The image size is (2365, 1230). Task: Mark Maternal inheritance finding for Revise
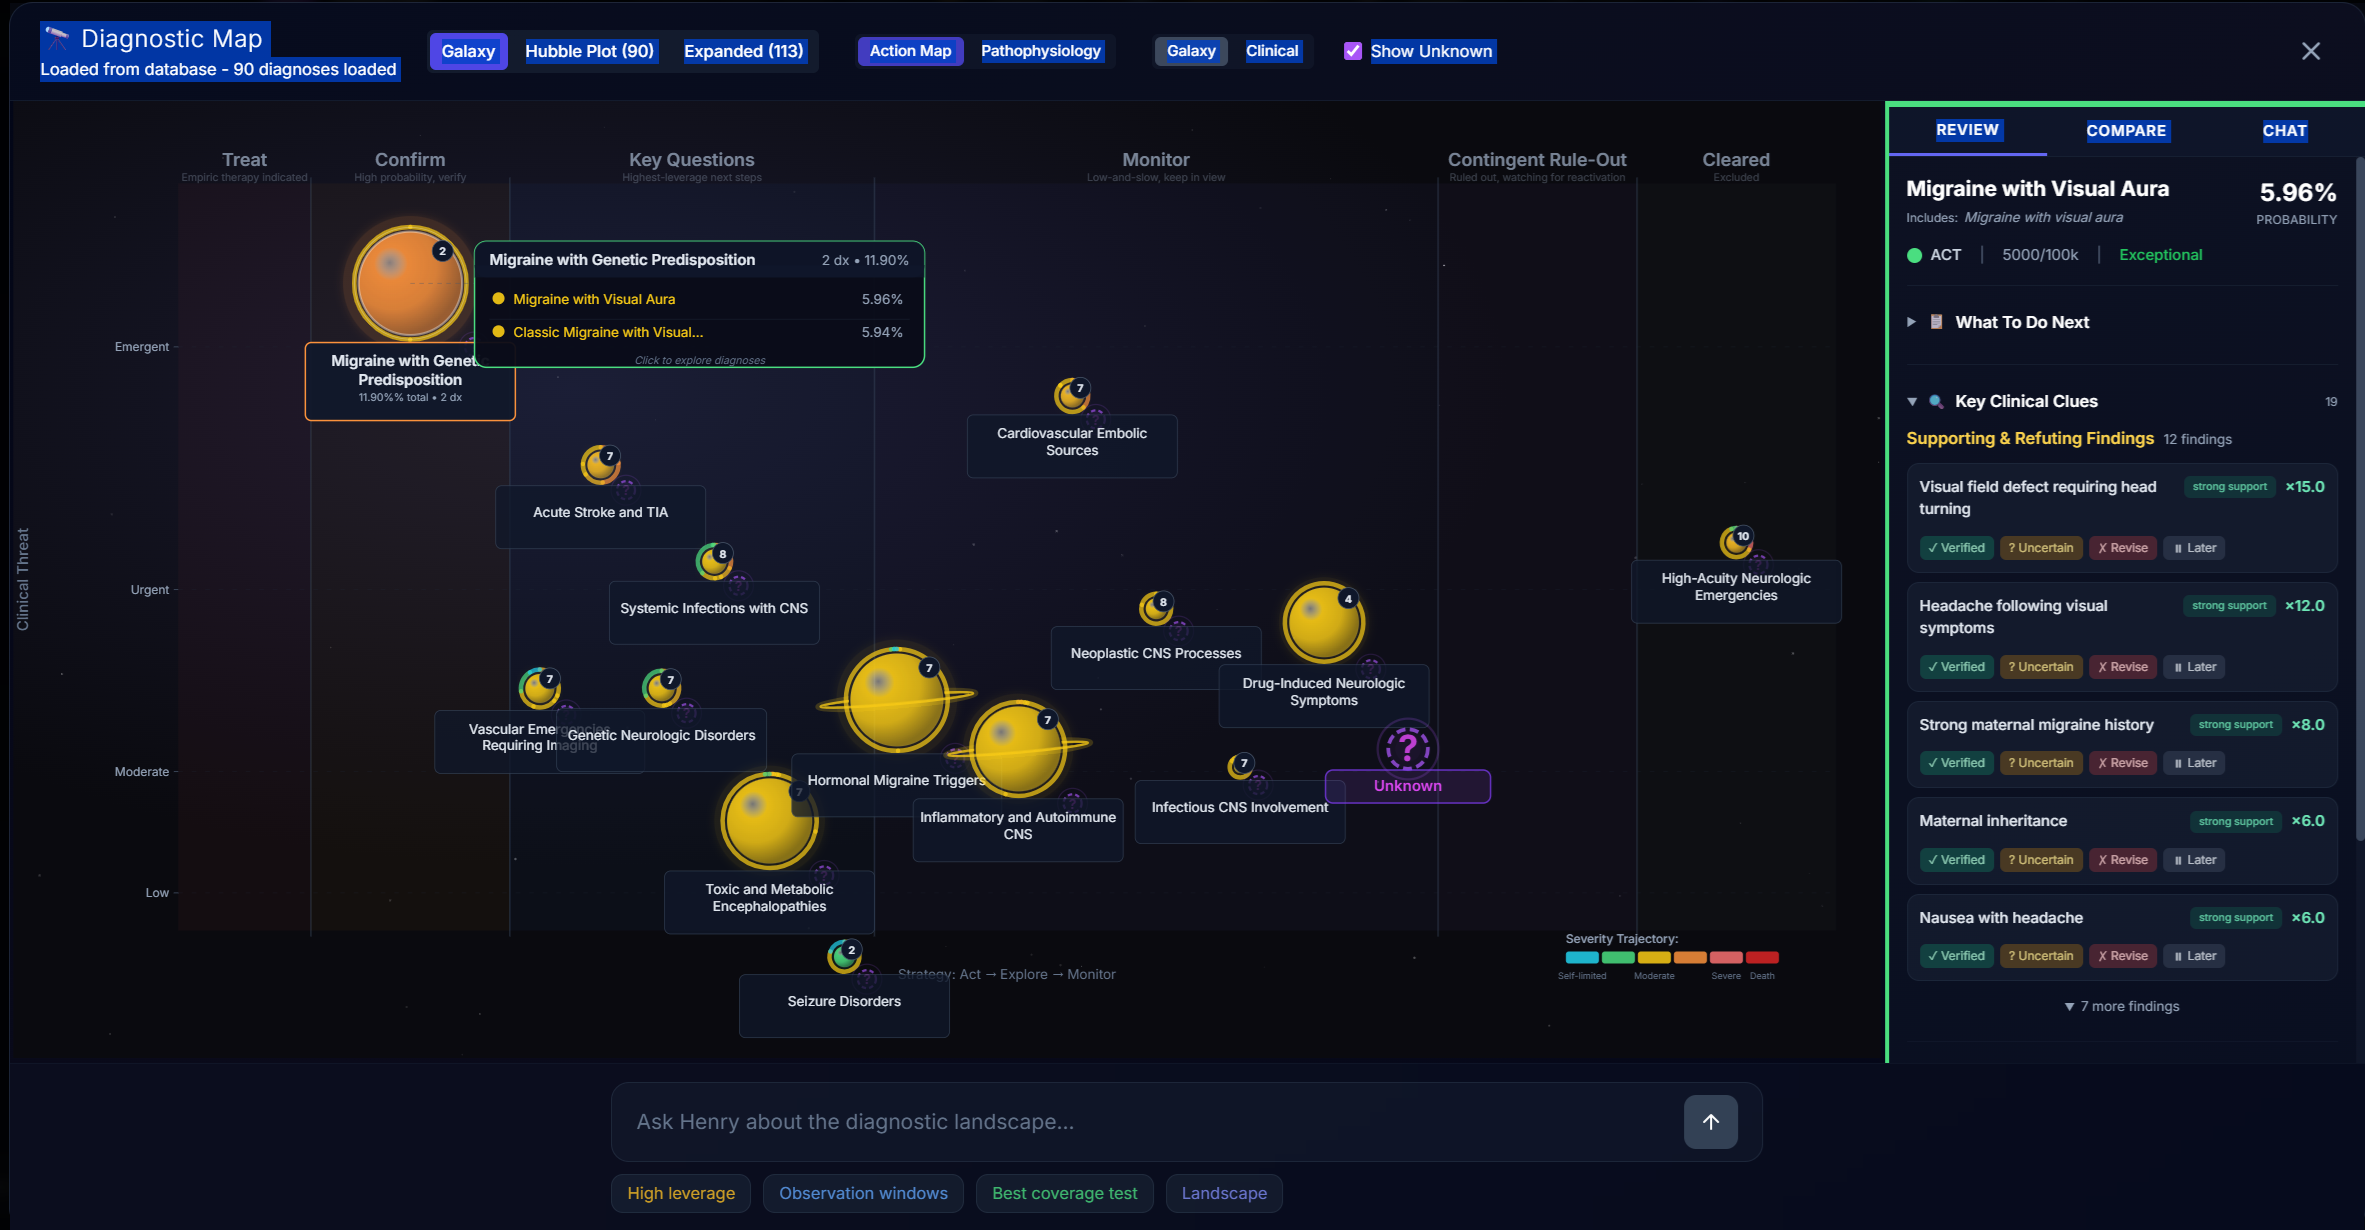point(2123,860)
